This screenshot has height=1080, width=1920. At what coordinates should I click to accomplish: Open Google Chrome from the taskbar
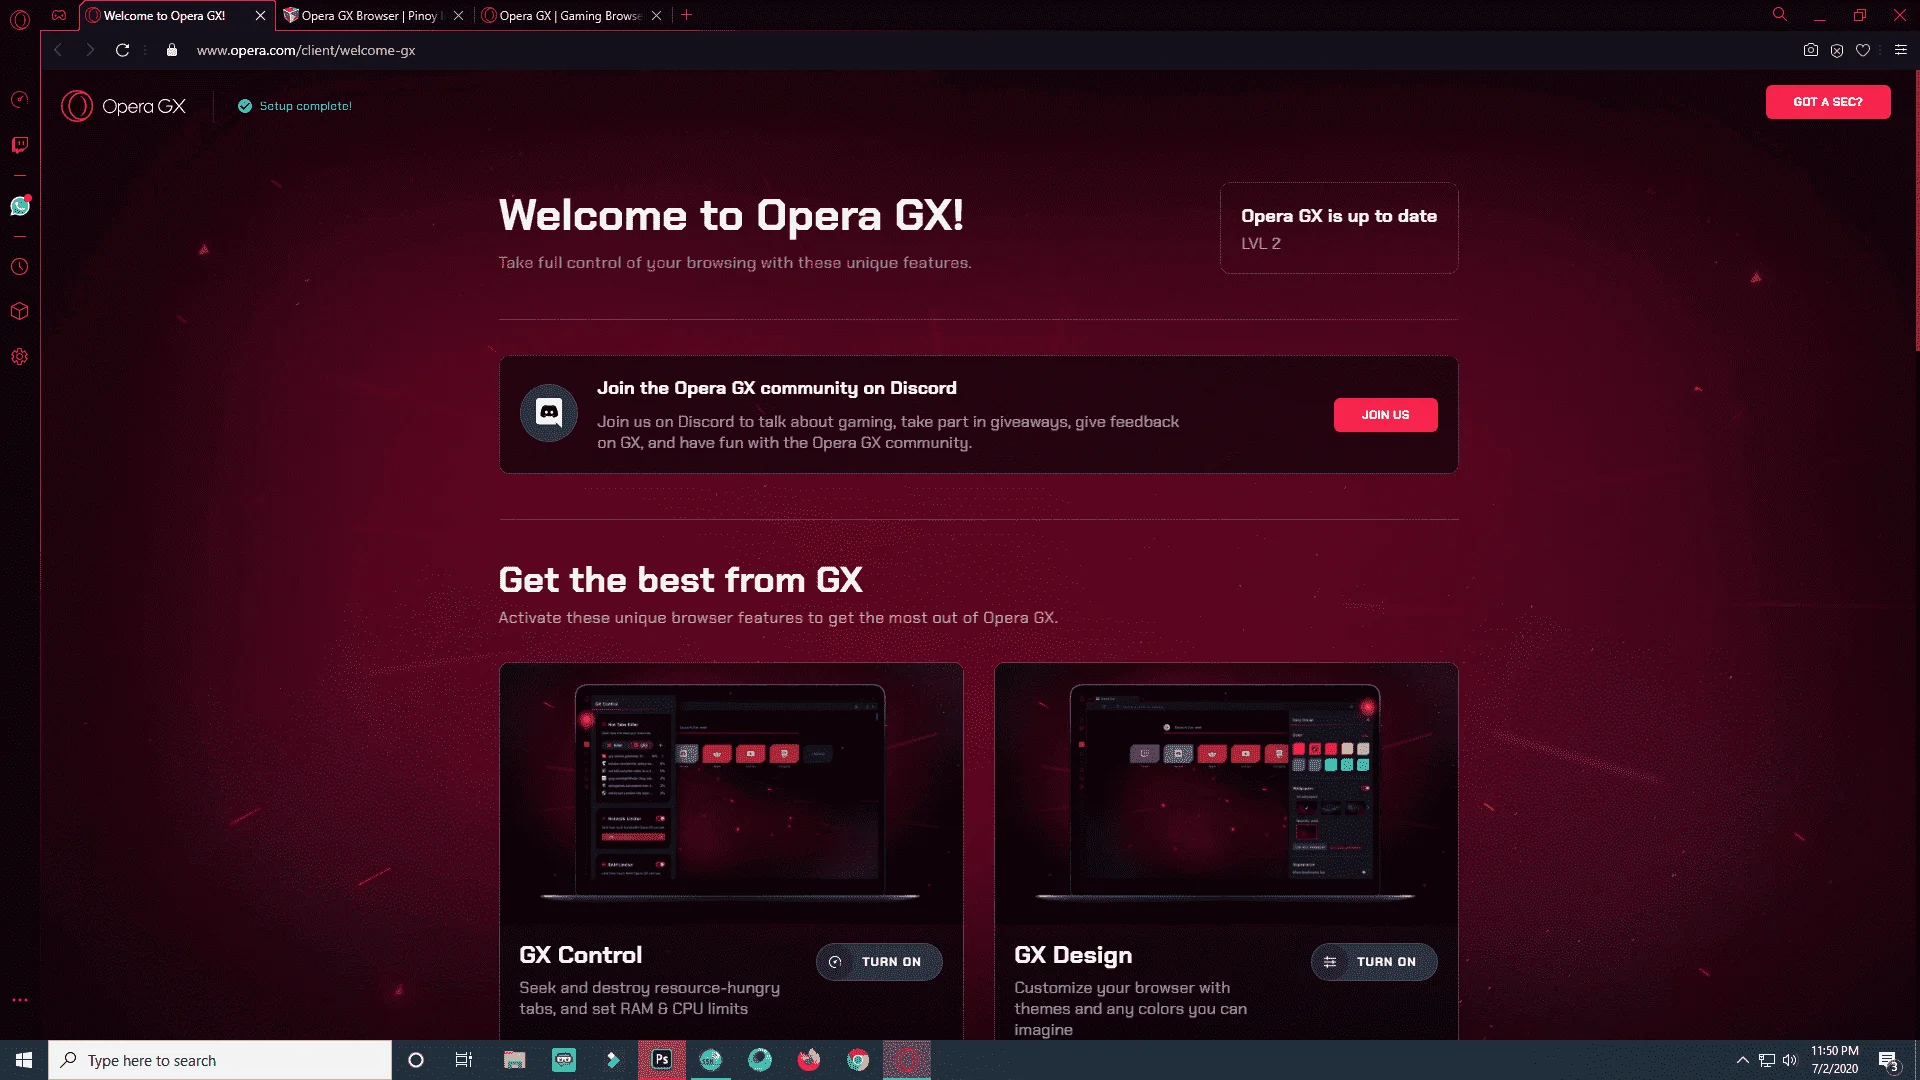(858, 1060)
